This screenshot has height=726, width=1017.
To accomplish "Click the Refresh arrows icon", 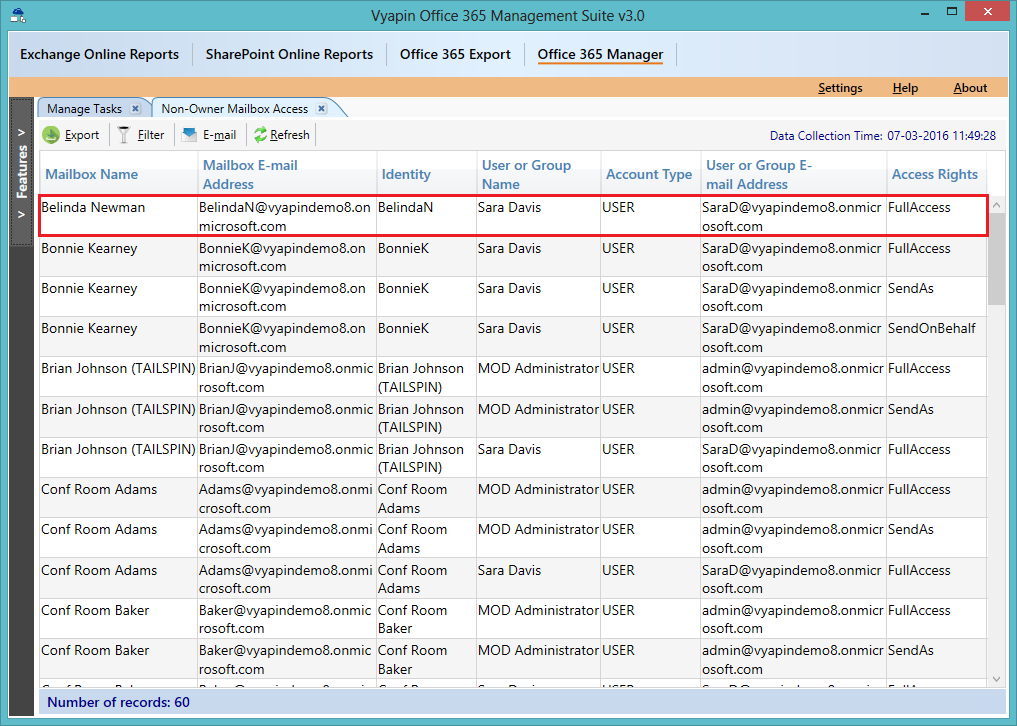I will coord(260,135).
